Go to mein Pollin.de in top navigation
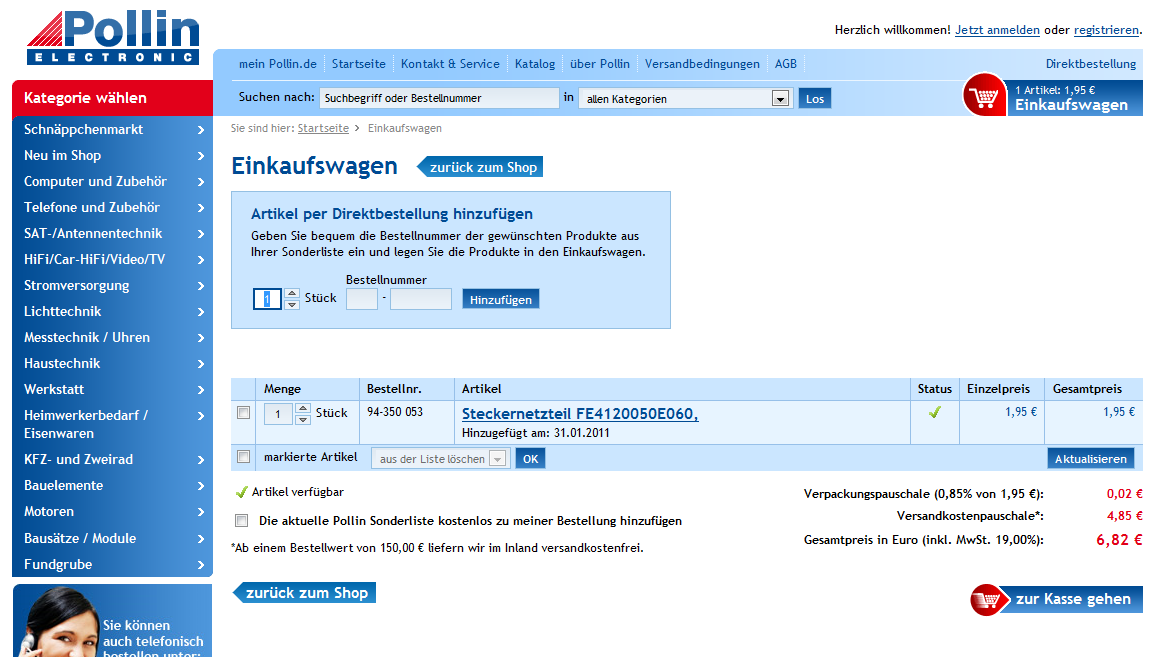1152x657 pixels. [278, 64]
